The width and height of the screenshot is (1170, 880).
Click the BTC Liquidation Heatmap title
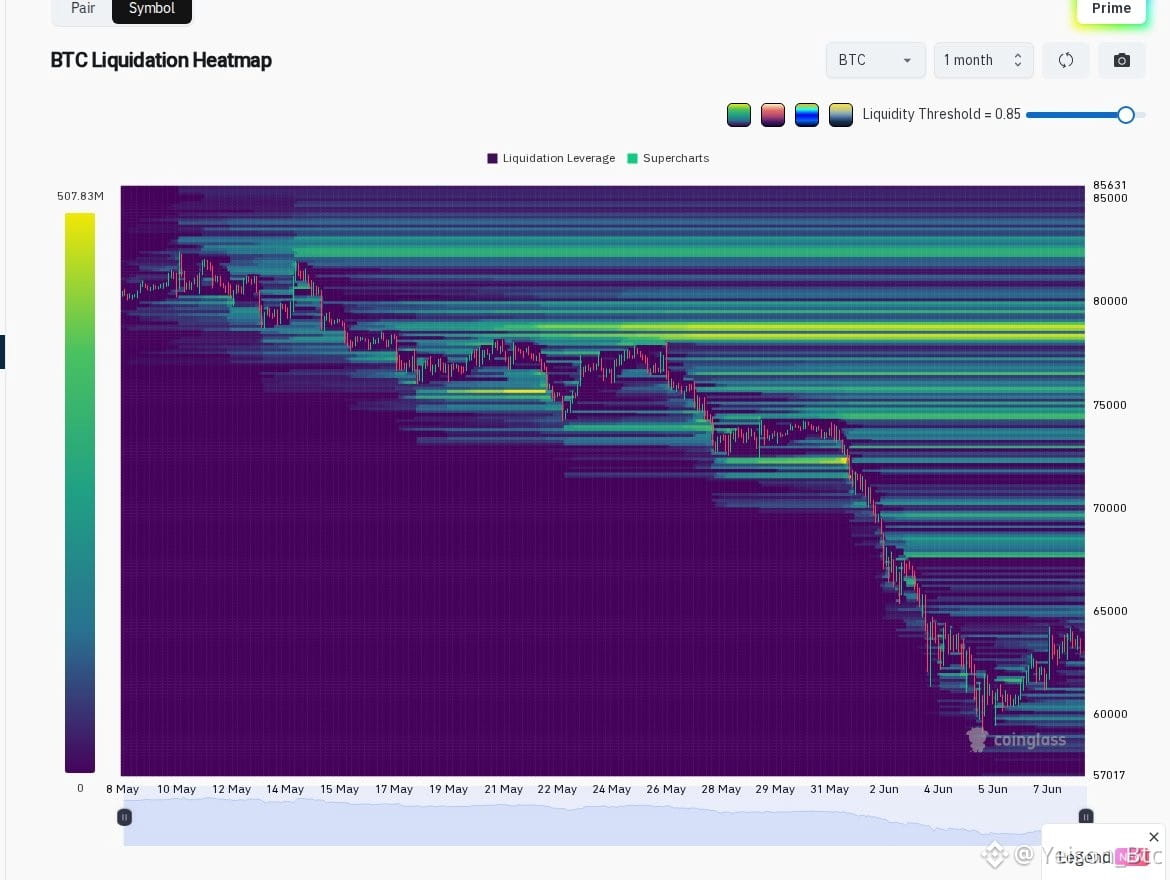(x=161, y=60)
